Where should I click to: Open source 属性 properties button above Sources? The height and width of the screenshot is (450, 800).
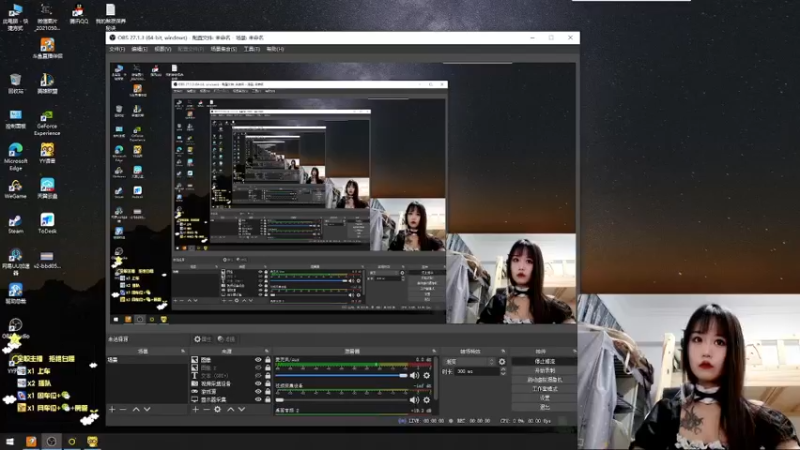[x=203, y=339]
